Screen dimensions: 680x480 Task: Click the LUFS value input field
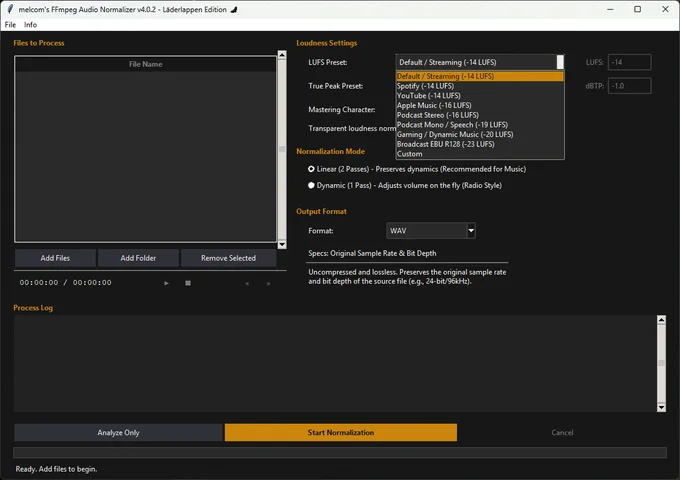pos(629,62)
